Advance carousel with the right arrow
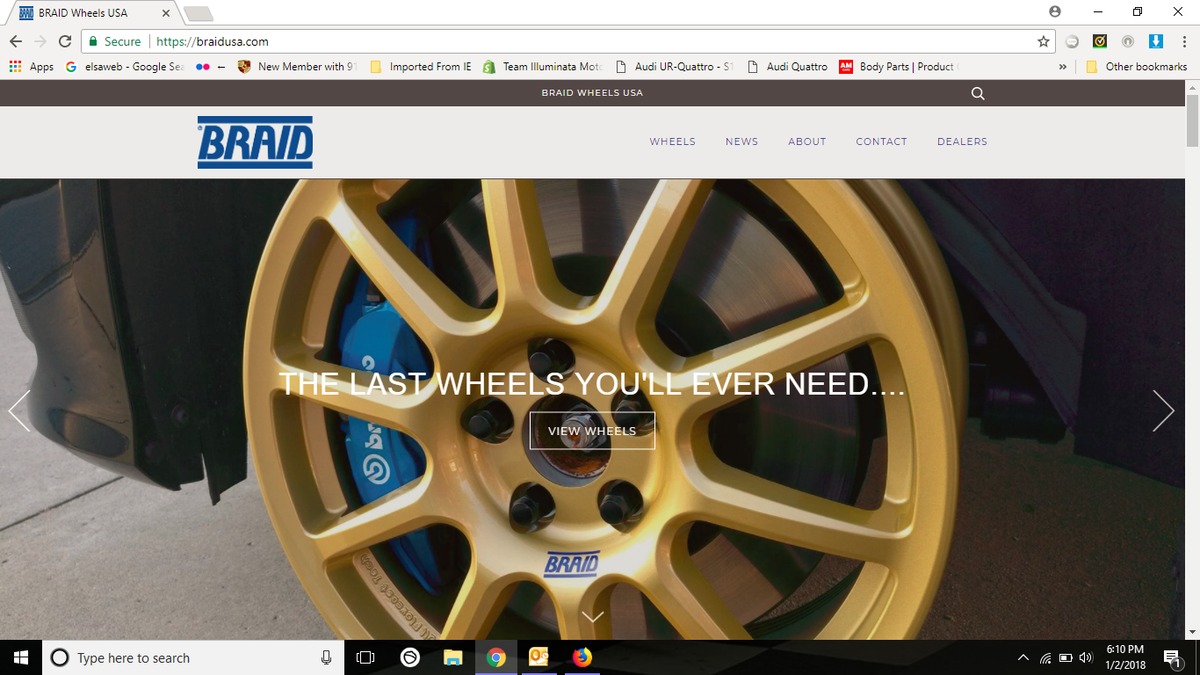The width and height of the screenshot is (1200, 675). click(1163, 410)
